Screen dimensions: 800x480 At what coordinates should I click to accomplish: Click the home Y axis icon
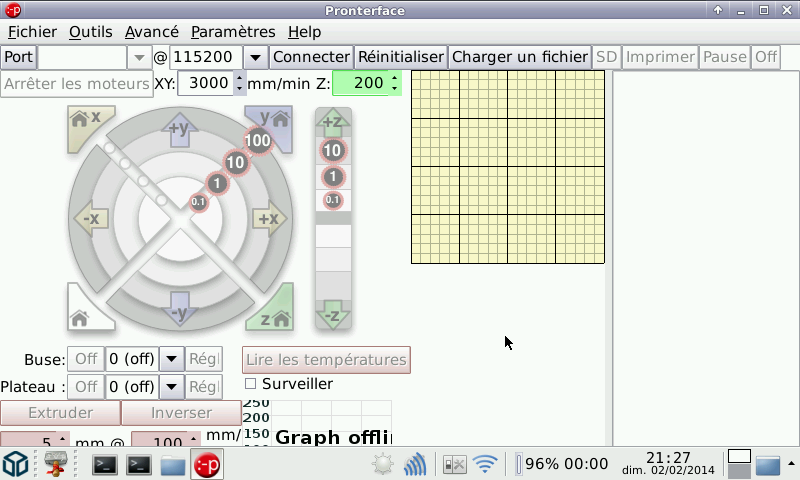[272, 125]
